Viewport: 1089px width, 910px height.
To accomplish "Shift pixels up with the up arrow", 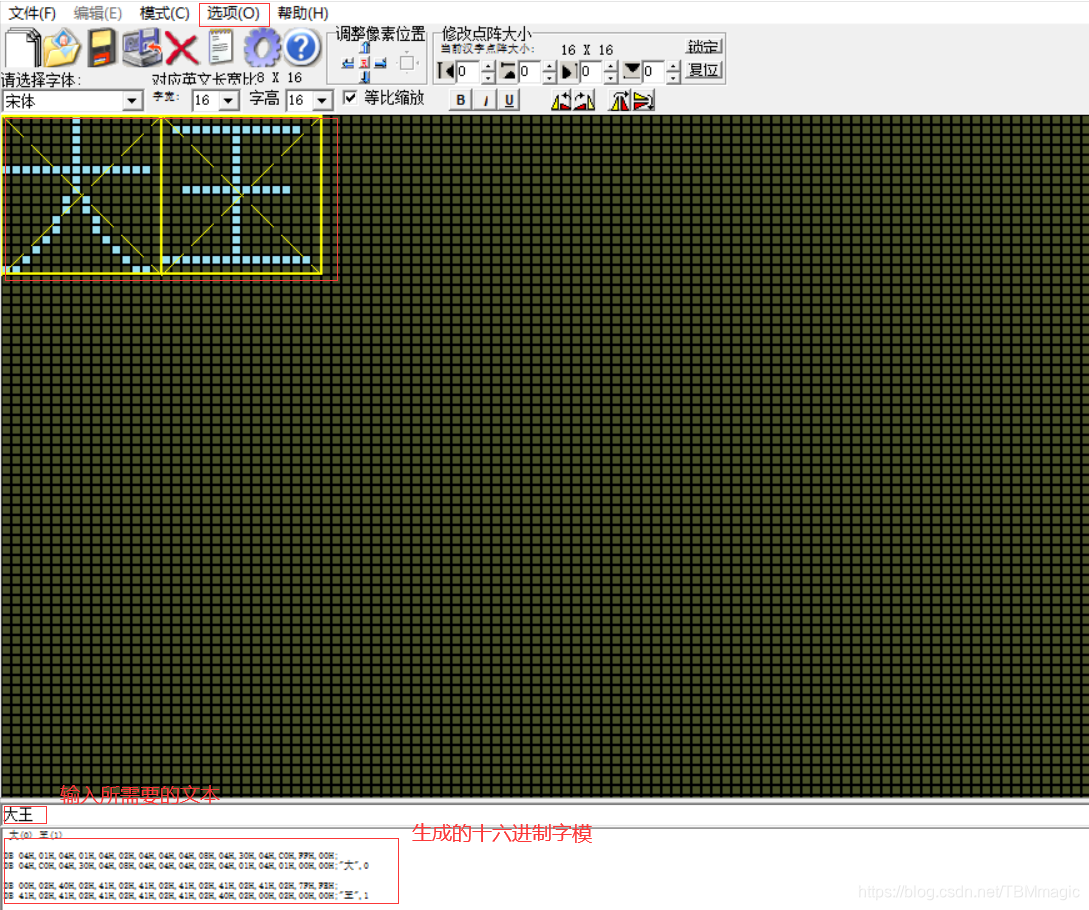I will click(x=365, y=47).
